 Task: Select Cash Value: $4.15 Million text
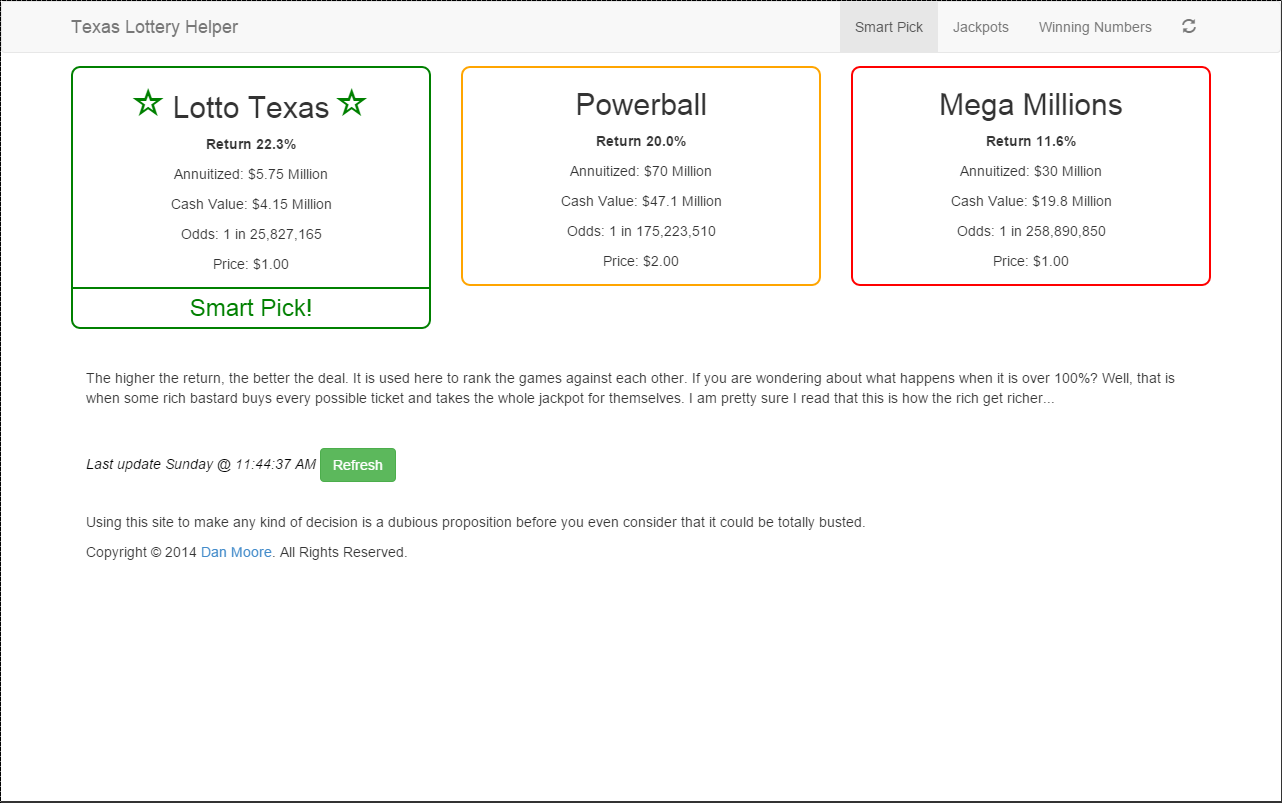click(x=251, y=204)
